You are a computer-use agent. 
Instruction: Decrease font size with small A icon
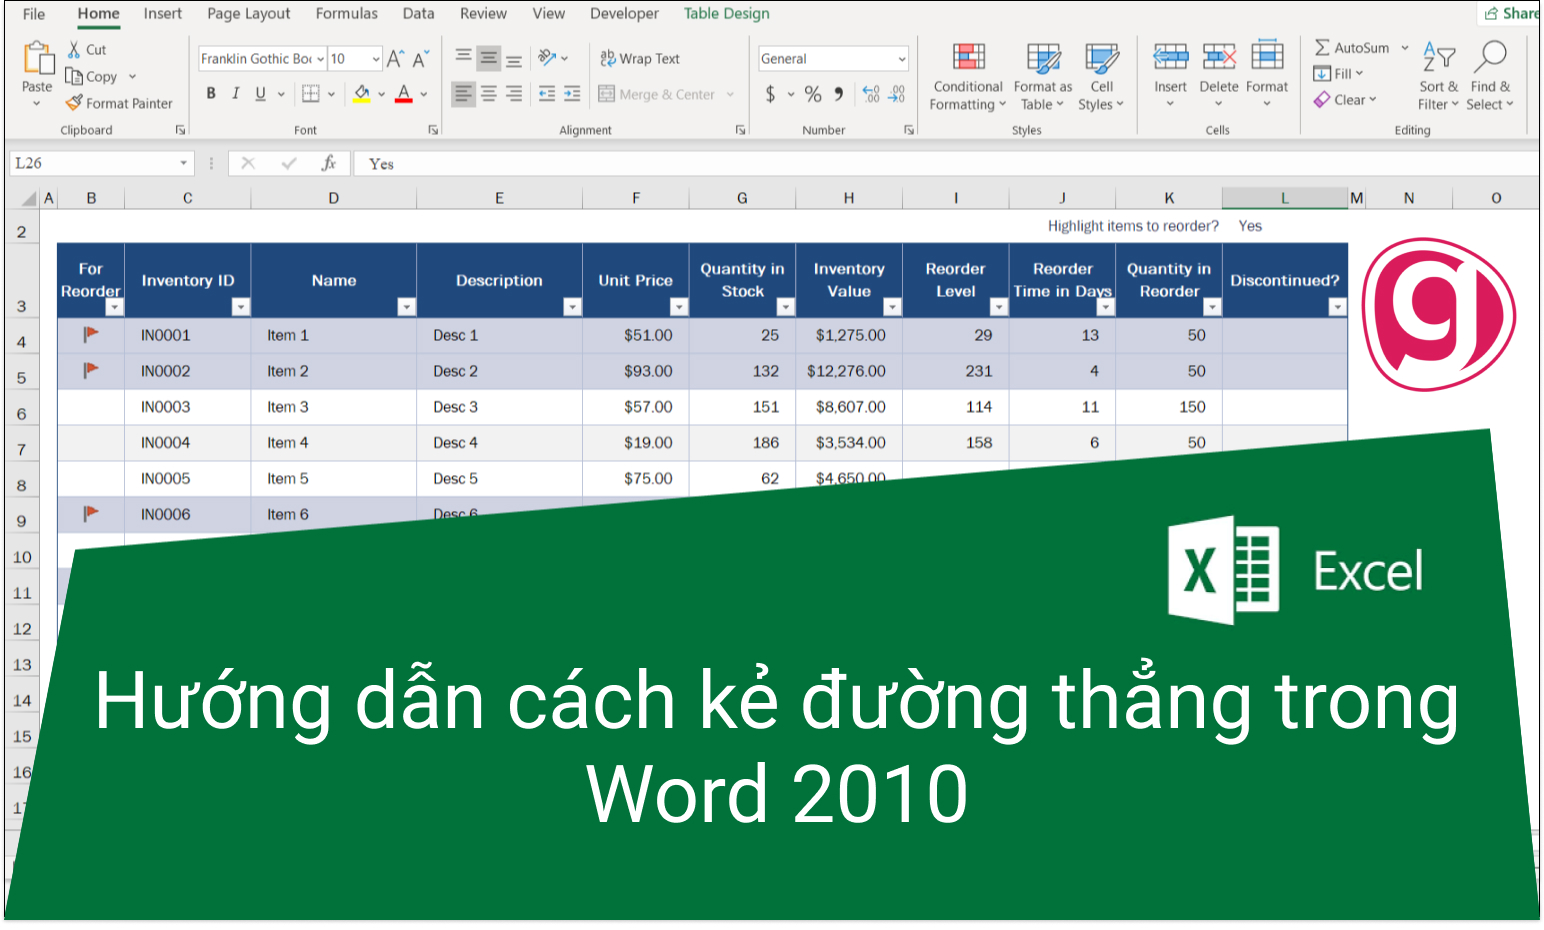coord(421,58)
